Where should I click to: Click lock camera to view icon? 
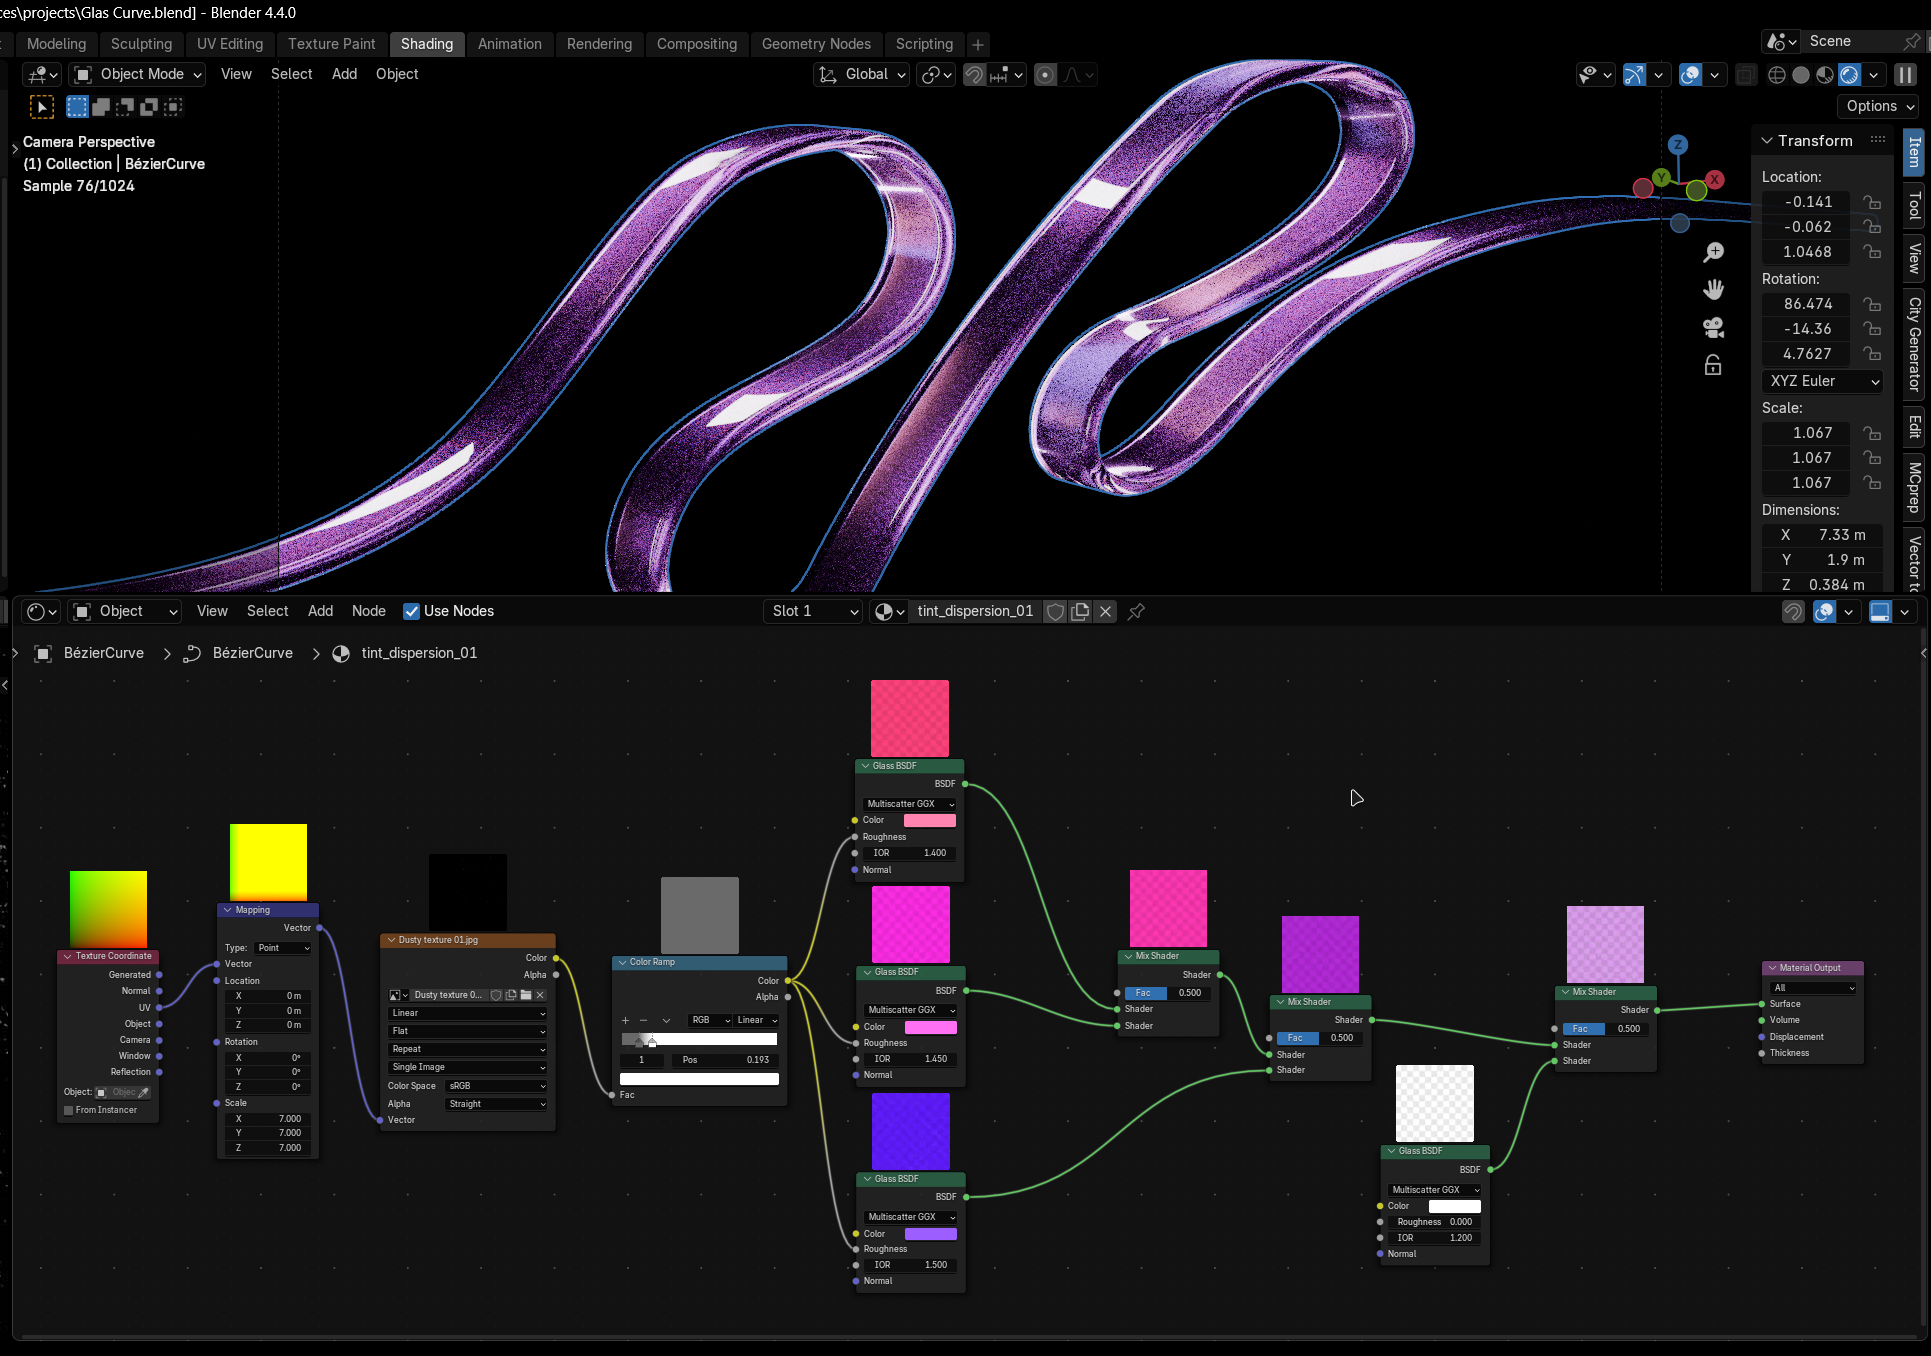coord(1713,366)
